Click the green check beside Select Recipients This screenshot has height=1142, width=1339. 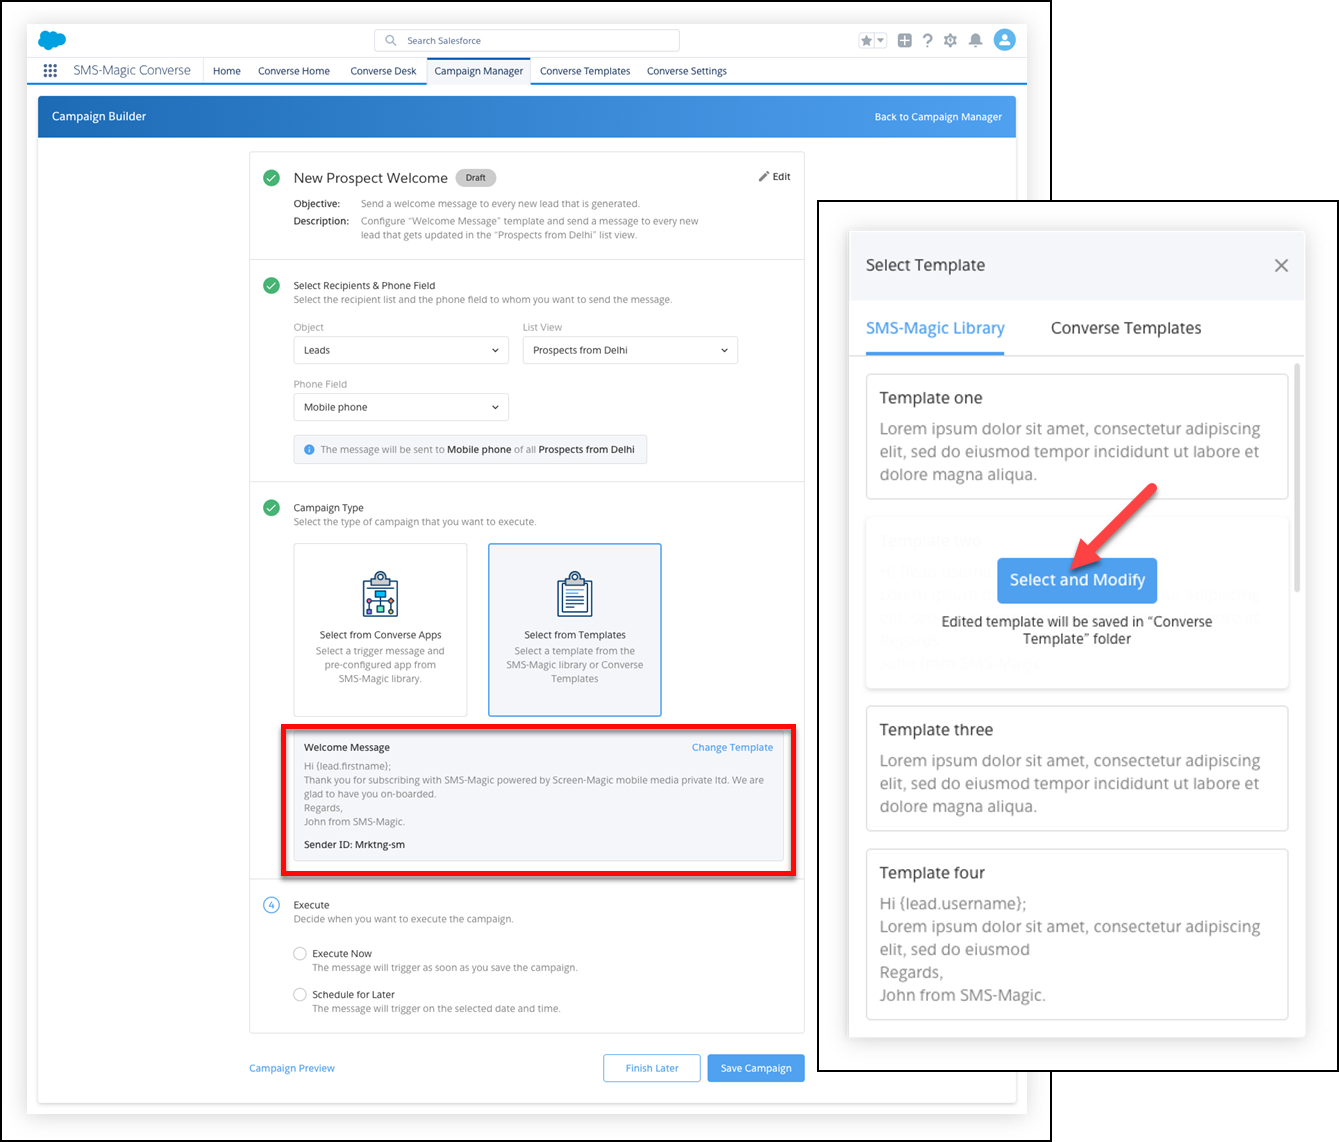pos(271,286)
